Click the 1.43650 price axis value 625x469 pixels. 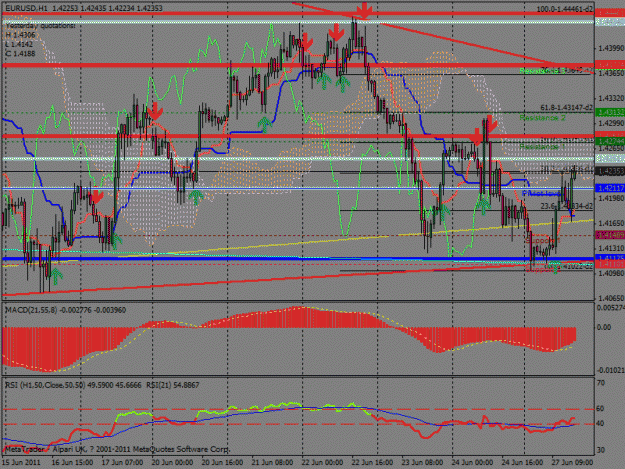coord(611,73)
